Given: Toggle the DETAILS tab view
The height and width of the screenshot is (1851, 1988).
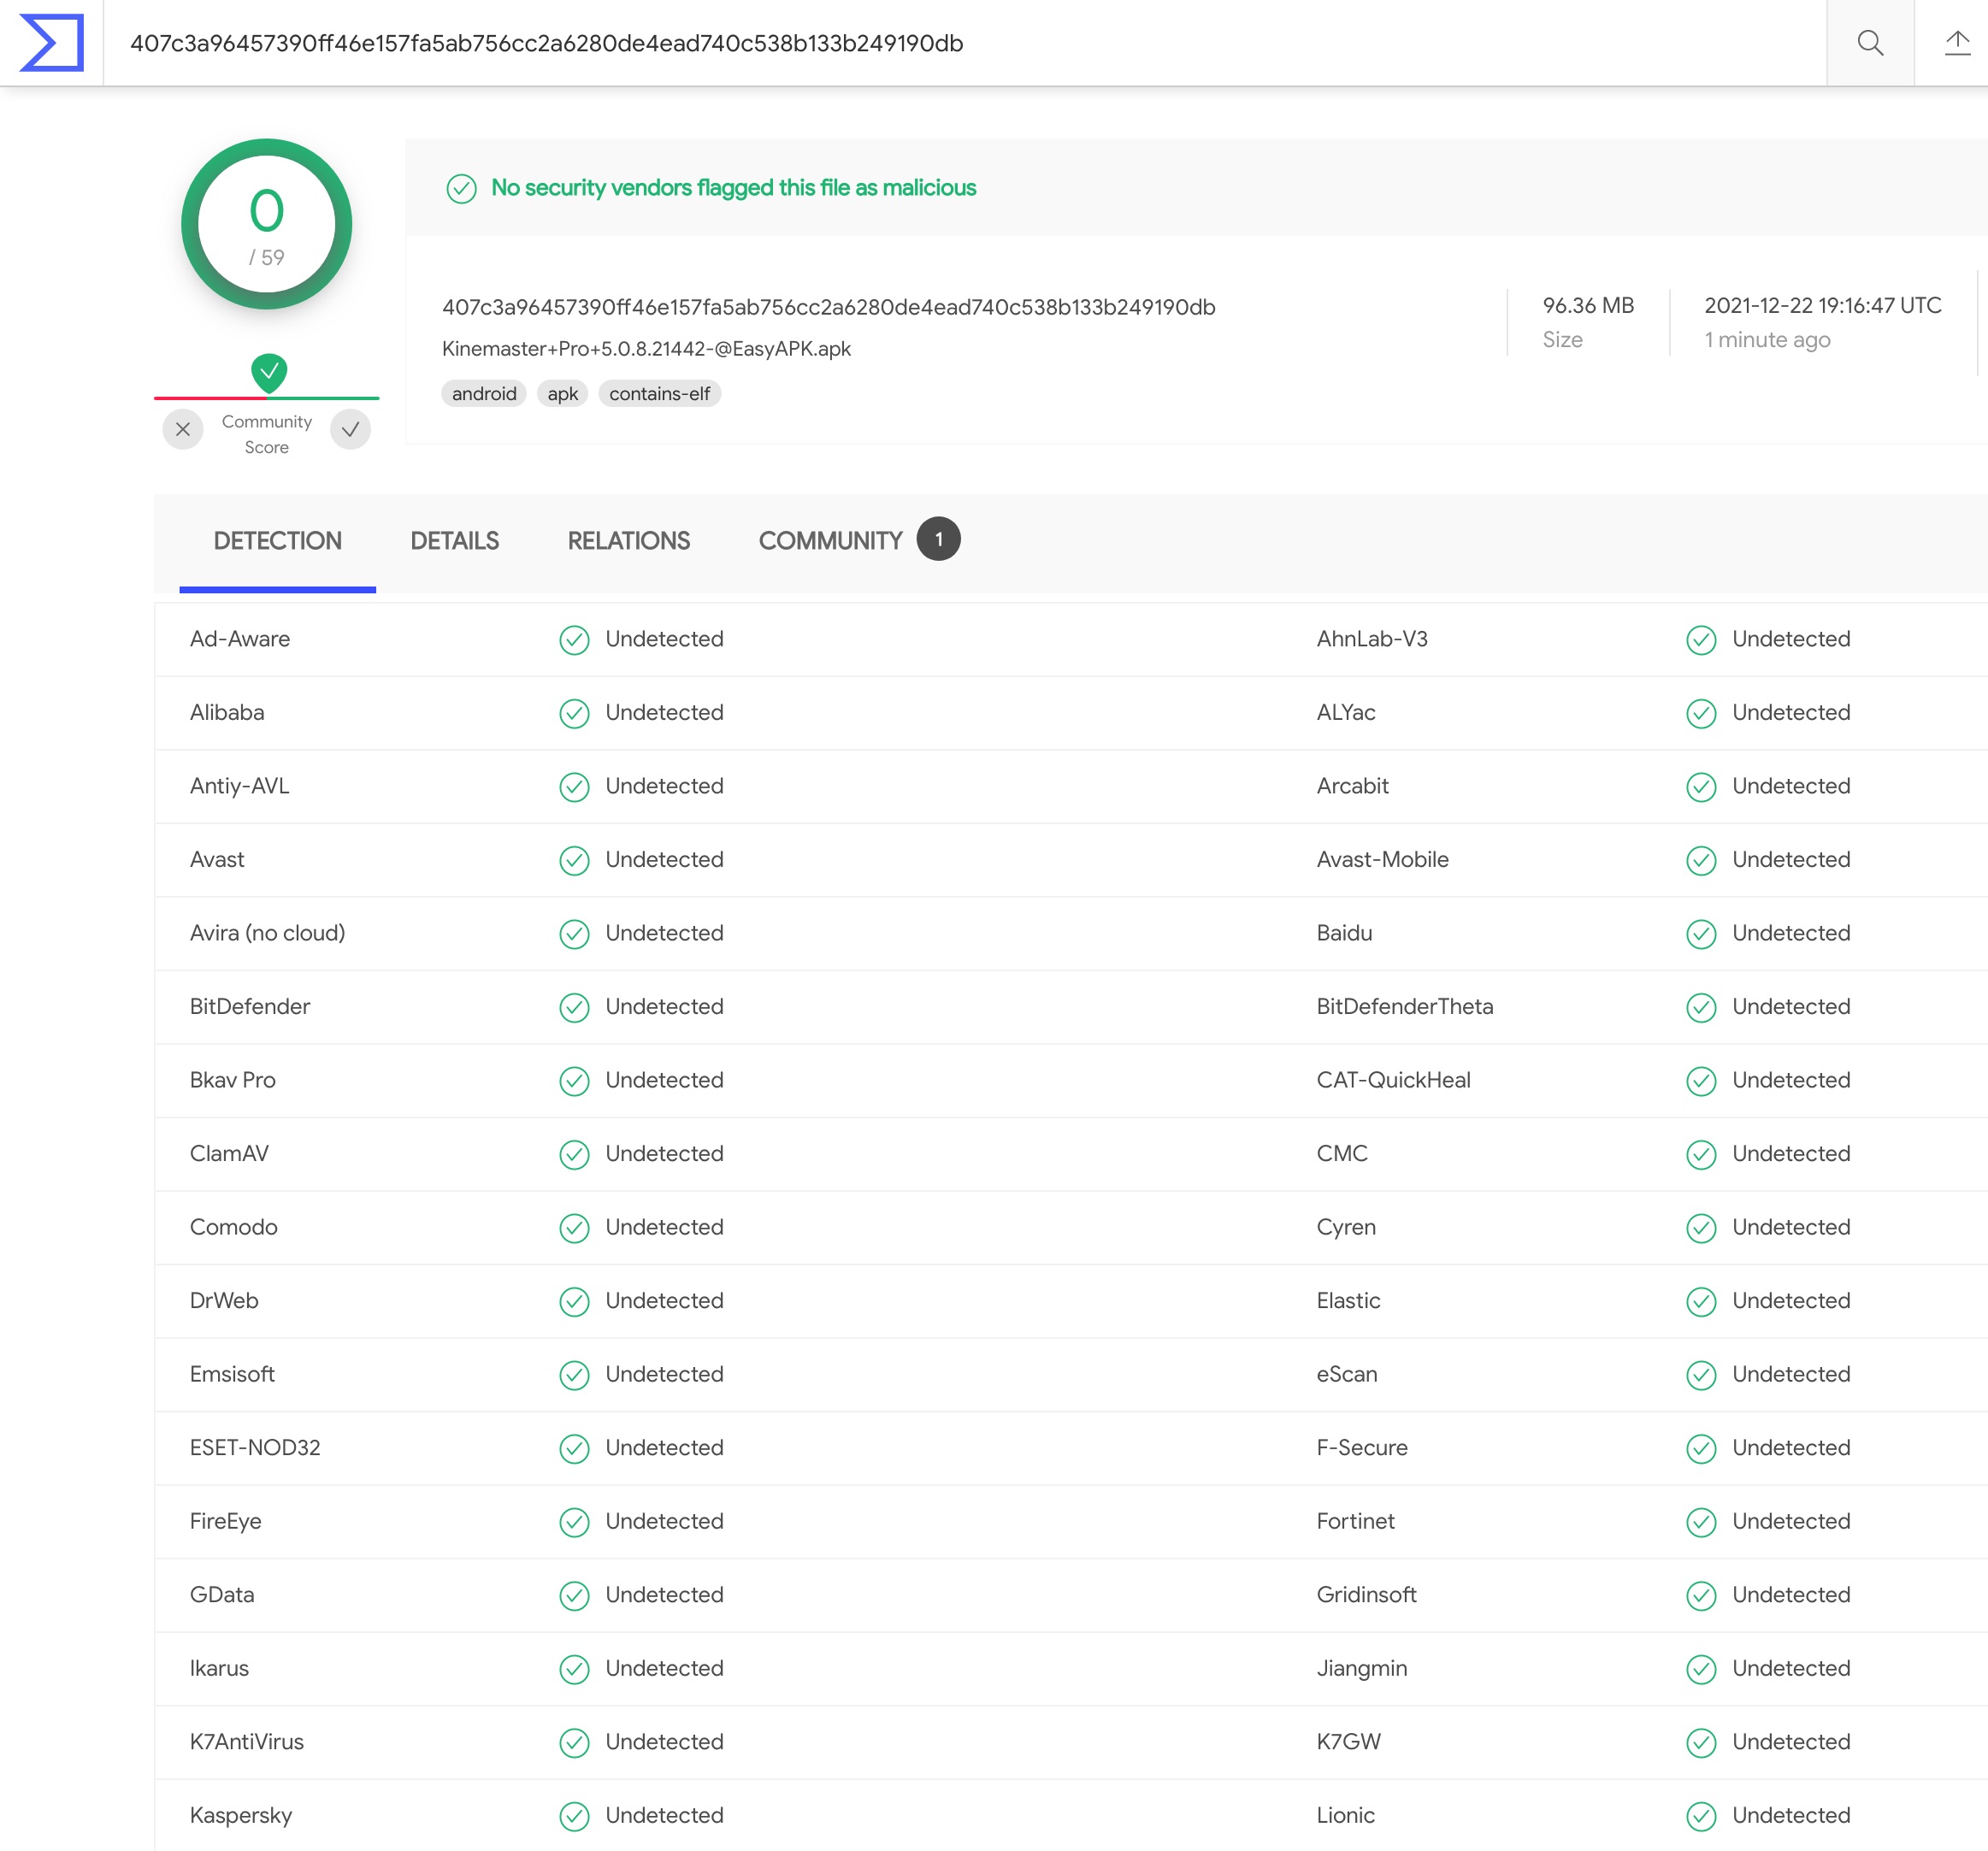Looking at the screenshot, I should coord(454,541).
